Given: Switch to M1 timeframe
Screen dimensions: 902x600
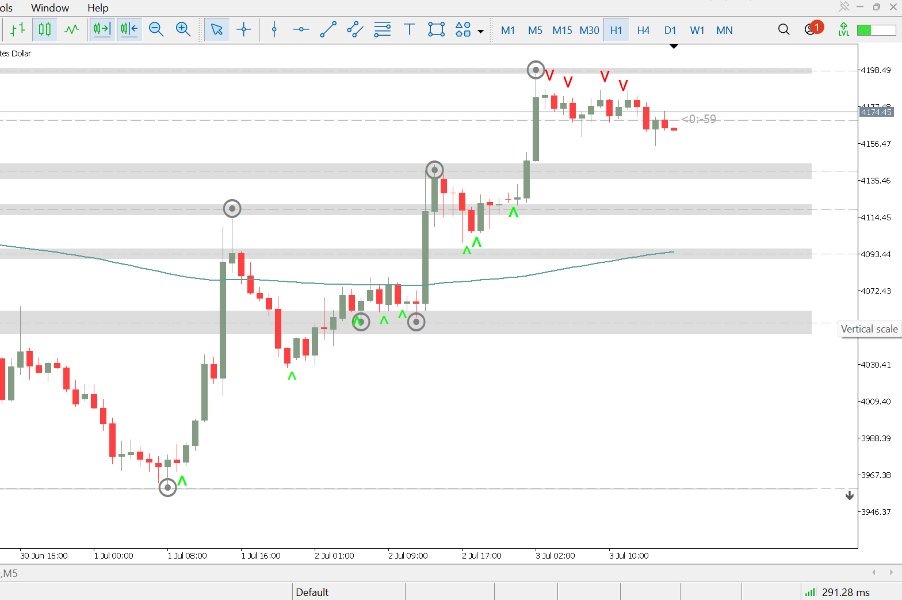Looking at the screenshot, I should pyautogui.click(x=508, y=30).
